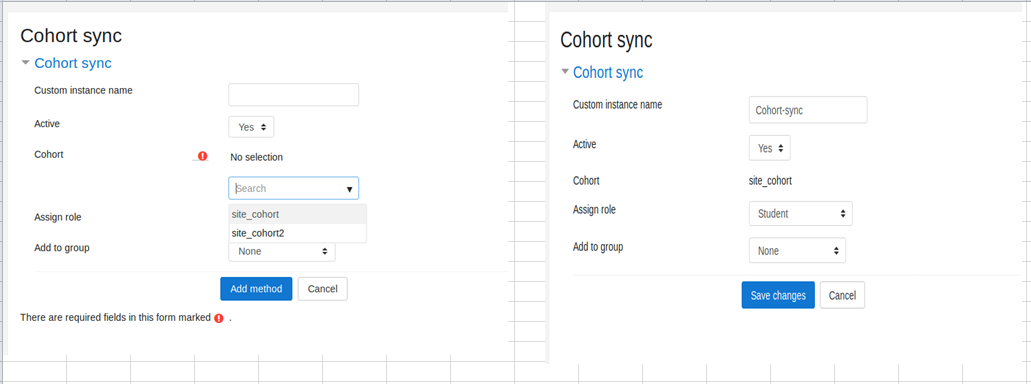Click the Save changes button
The image size is (1031, 384).
pyautogui.click(x=778, y=295)
